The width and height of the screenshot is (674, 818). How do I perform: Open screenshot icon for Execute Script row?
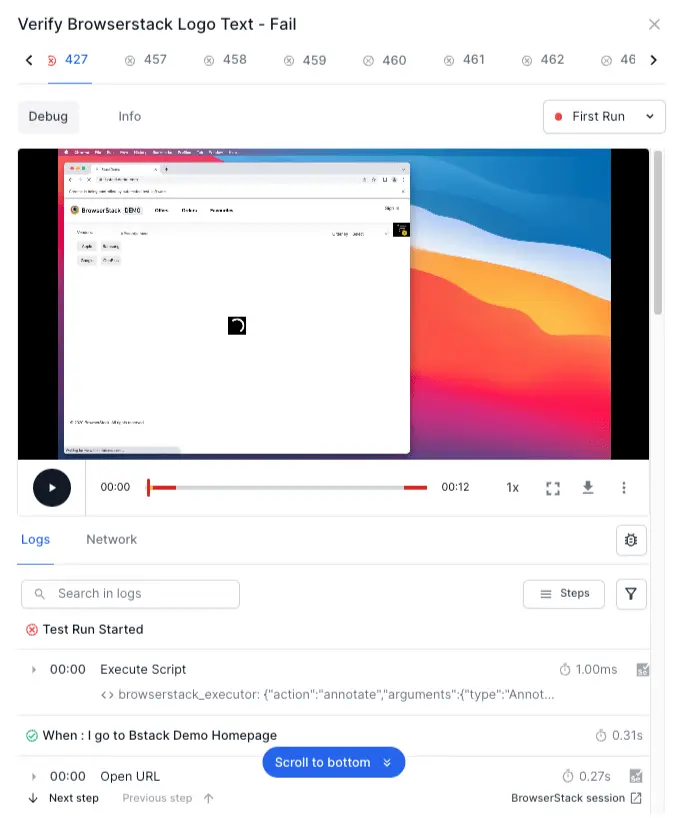[x=643, y=670]
